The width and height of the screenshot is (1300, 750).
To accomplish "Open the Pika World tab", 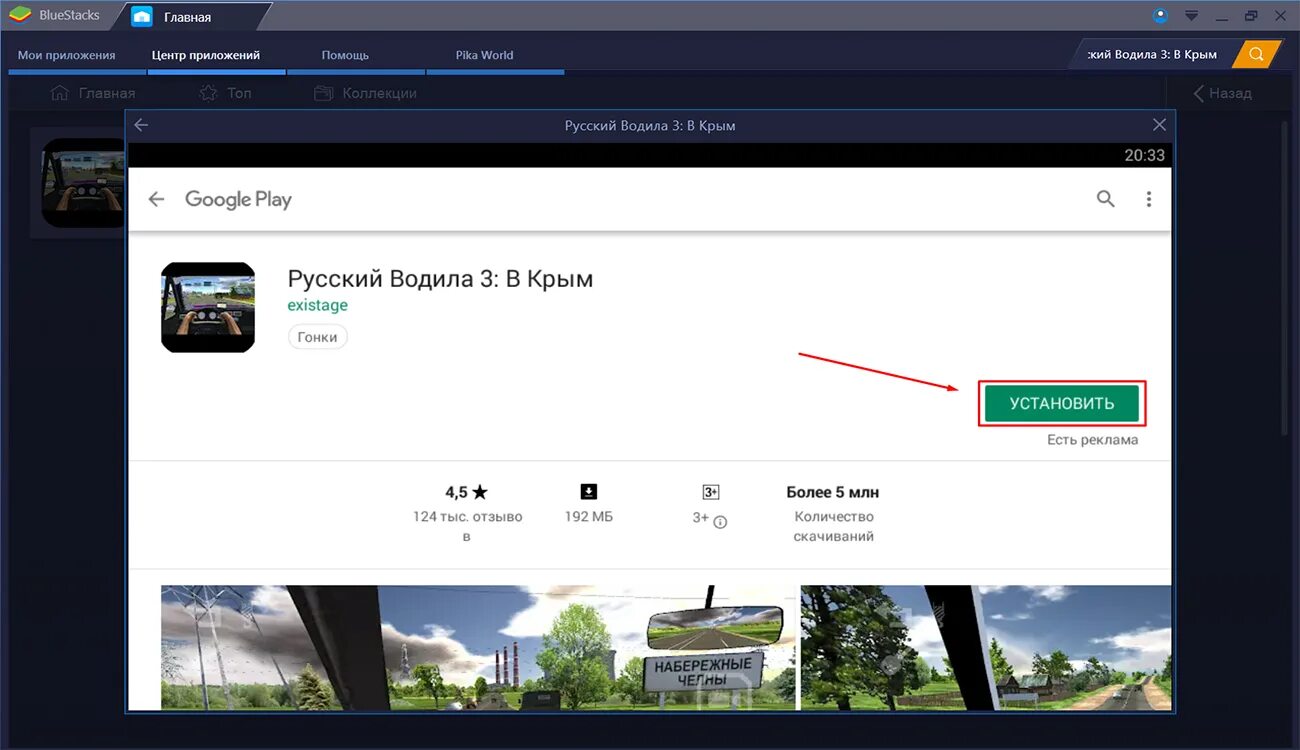I will click(x=484, y=55).
